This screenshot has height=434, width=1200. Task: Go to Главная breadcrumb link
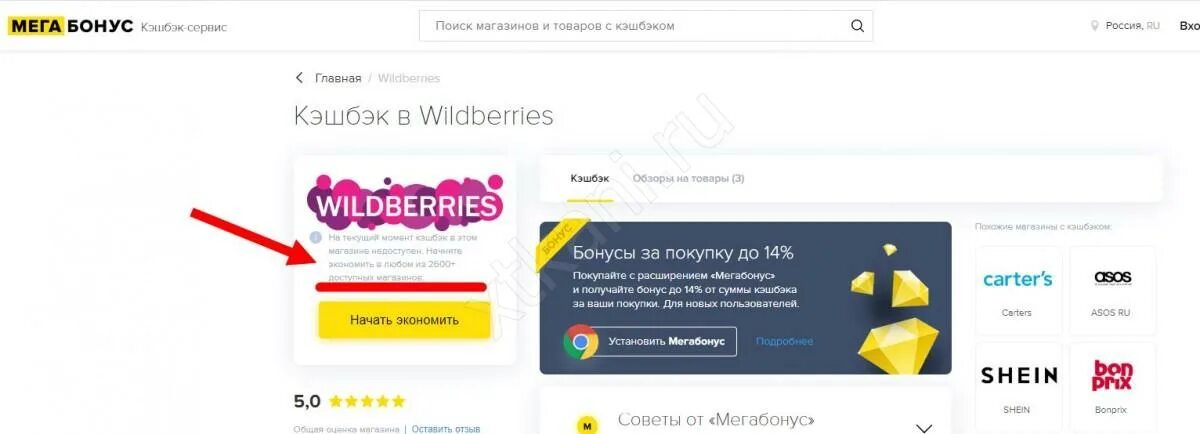click(338, 78)
